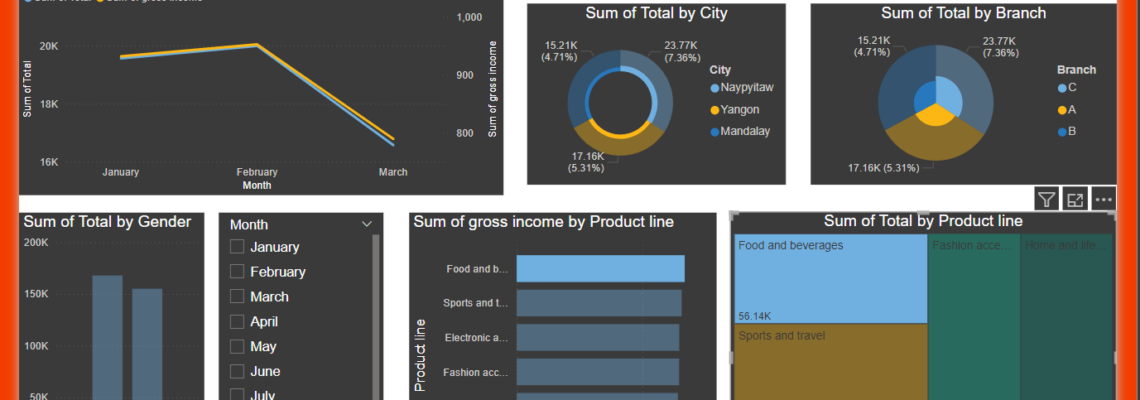Tick the June checkbox
Viewport: 1140px width, 400px height.
236,371
